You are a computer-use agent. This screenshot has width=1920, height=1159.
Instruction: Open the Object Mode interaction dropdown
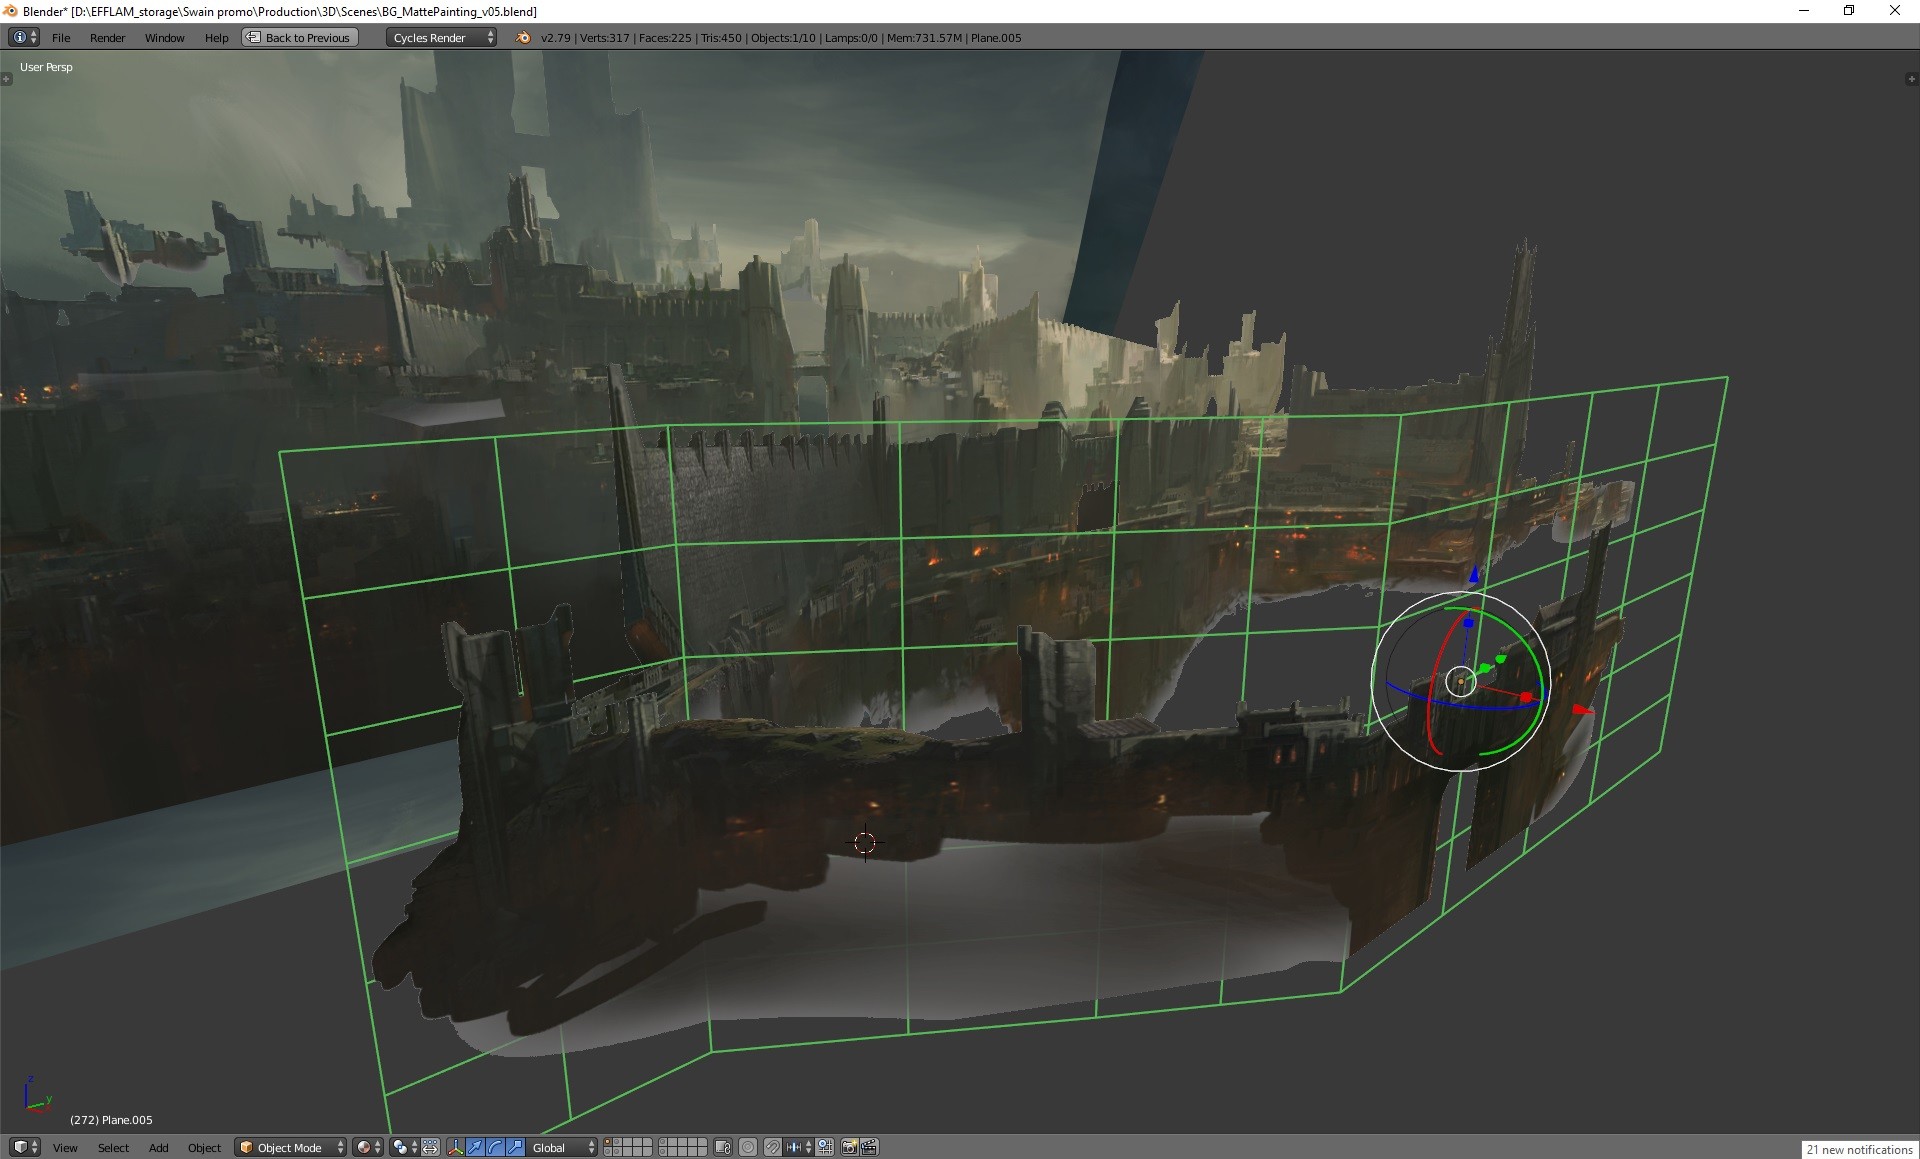click(290, 1147)
